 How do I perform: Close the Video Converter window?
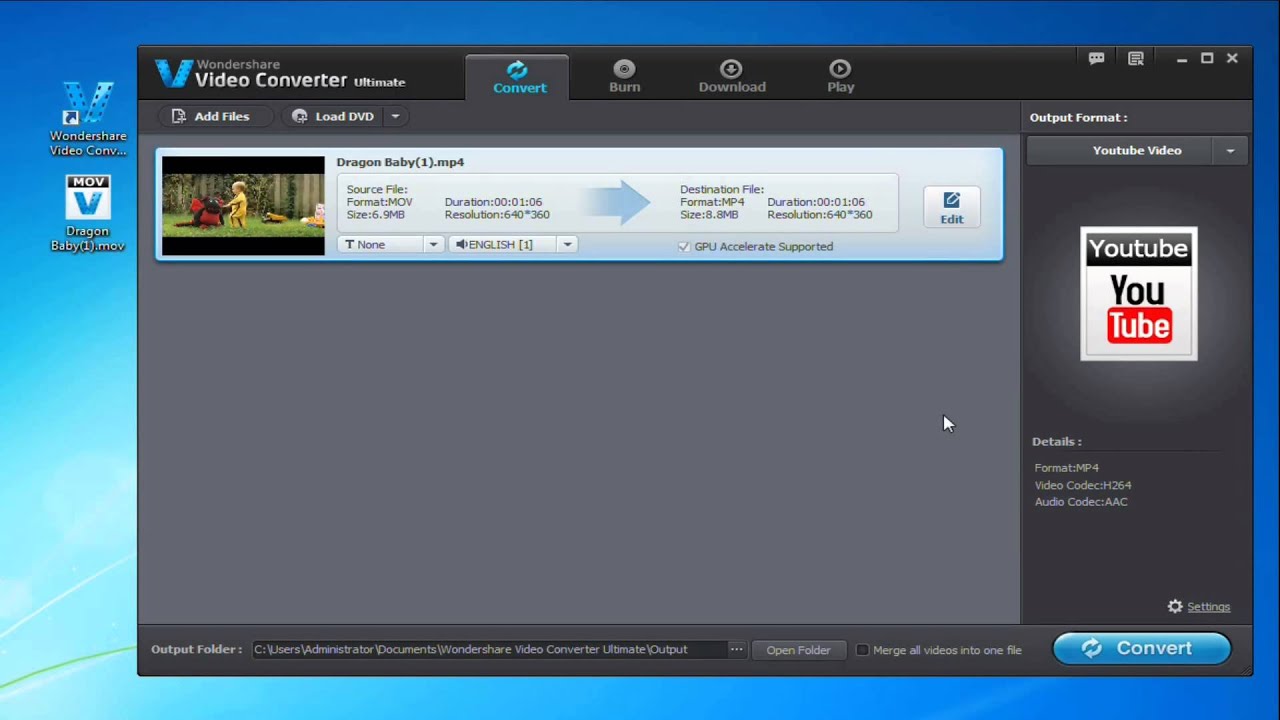coord(1232,59)
